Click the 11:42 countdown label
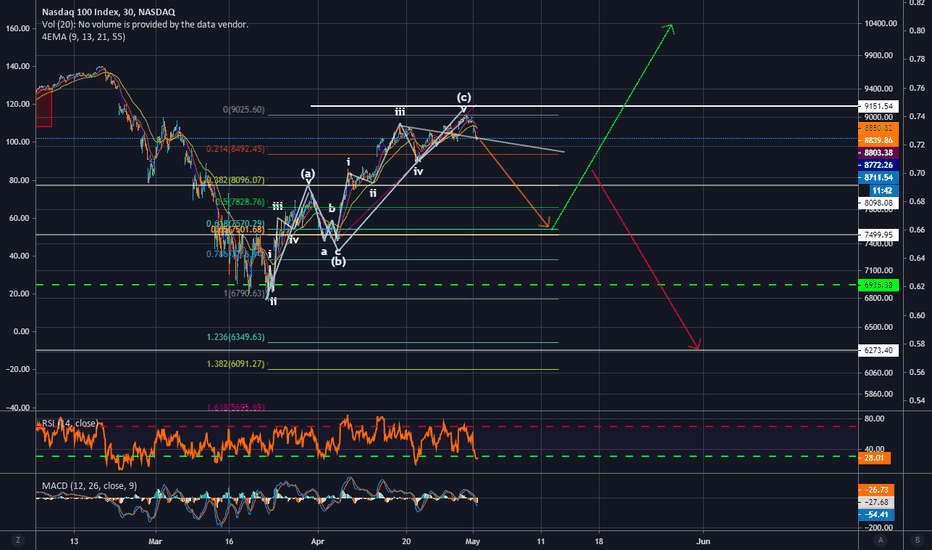This screenshot has width=932, height=550. click(x=883, y=191)
